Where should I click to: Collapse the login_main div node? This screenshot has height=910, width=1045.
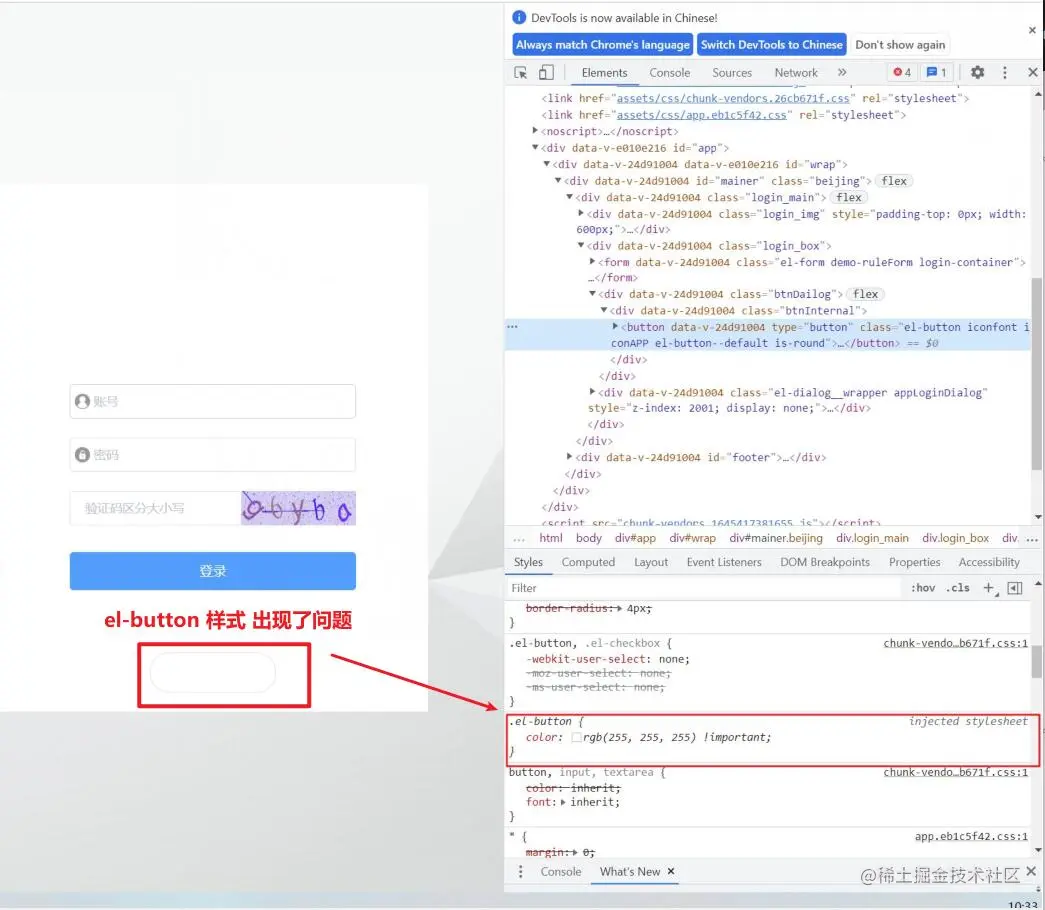tap(569, 197)
